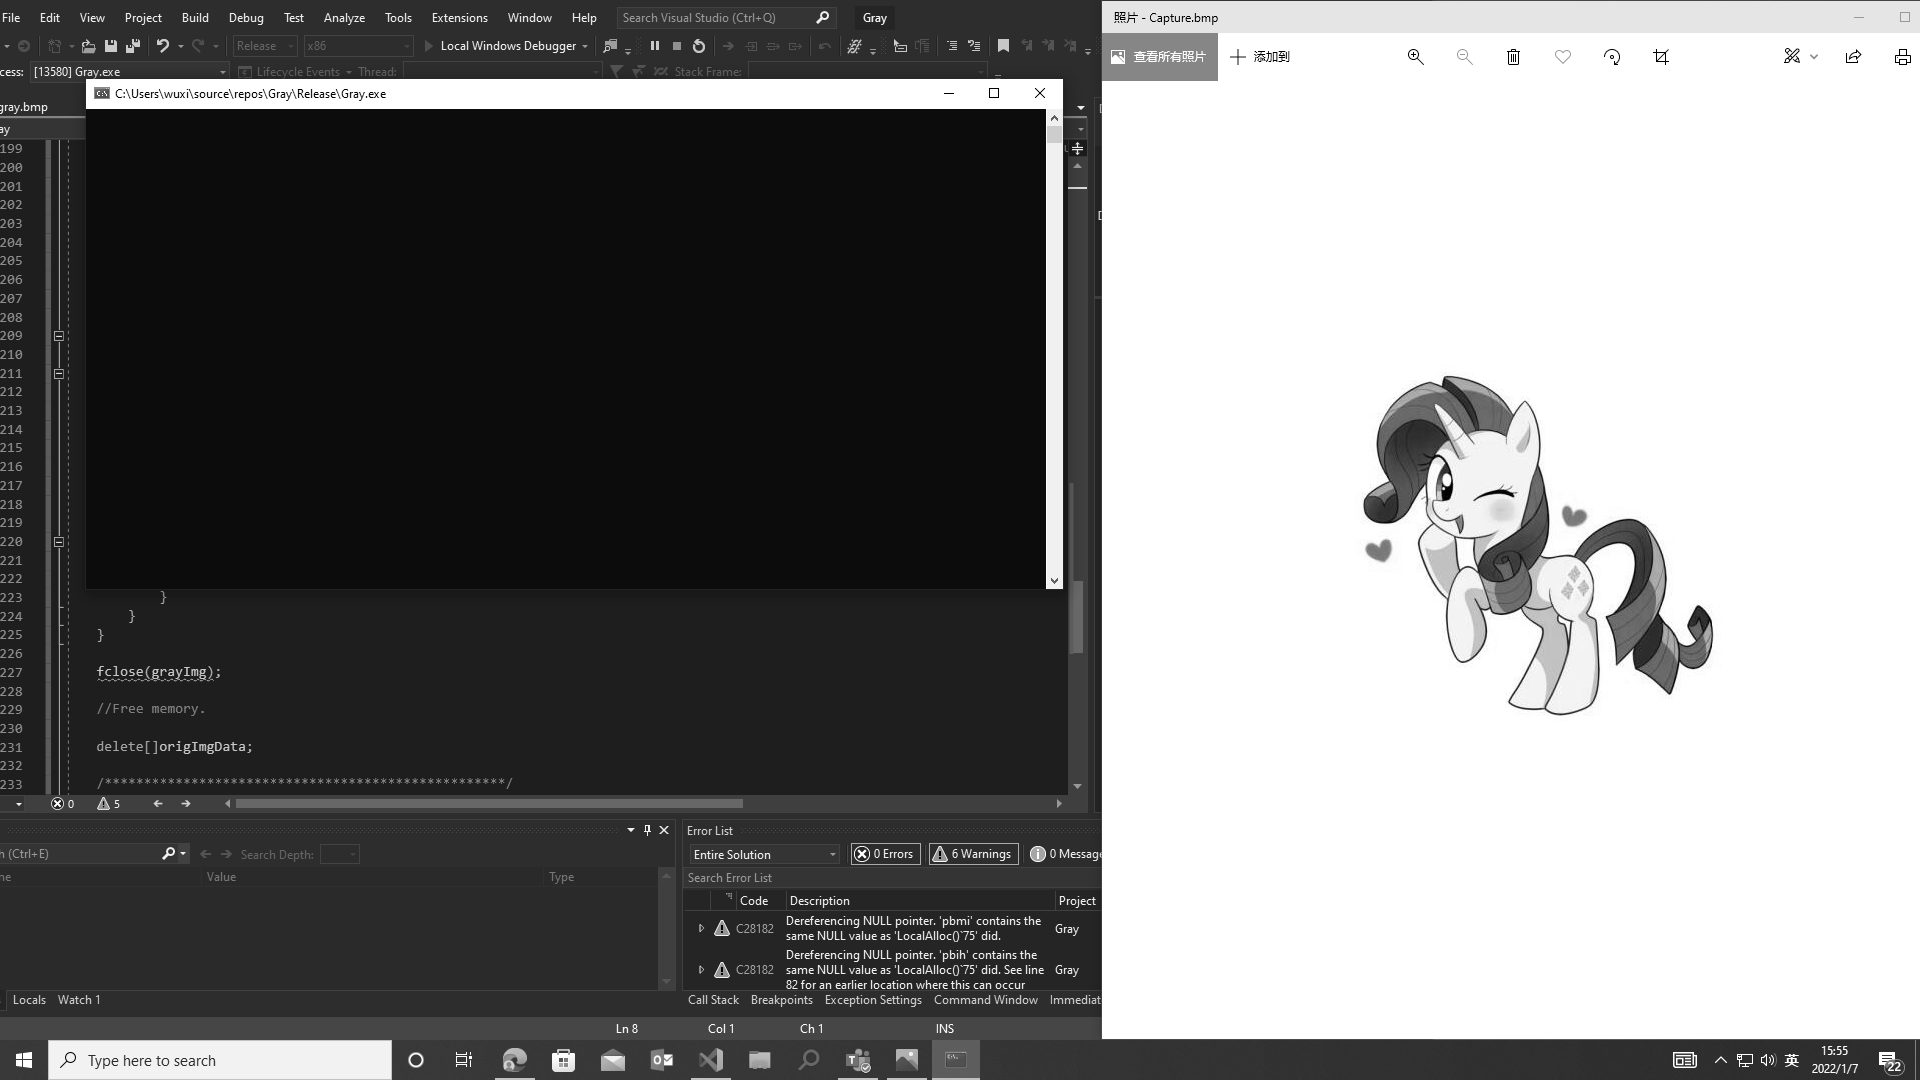The width and height of the screenshot is (1920, 1080).
Task: Zoom in on the photo in Photos
Action: coord(1415,57)
